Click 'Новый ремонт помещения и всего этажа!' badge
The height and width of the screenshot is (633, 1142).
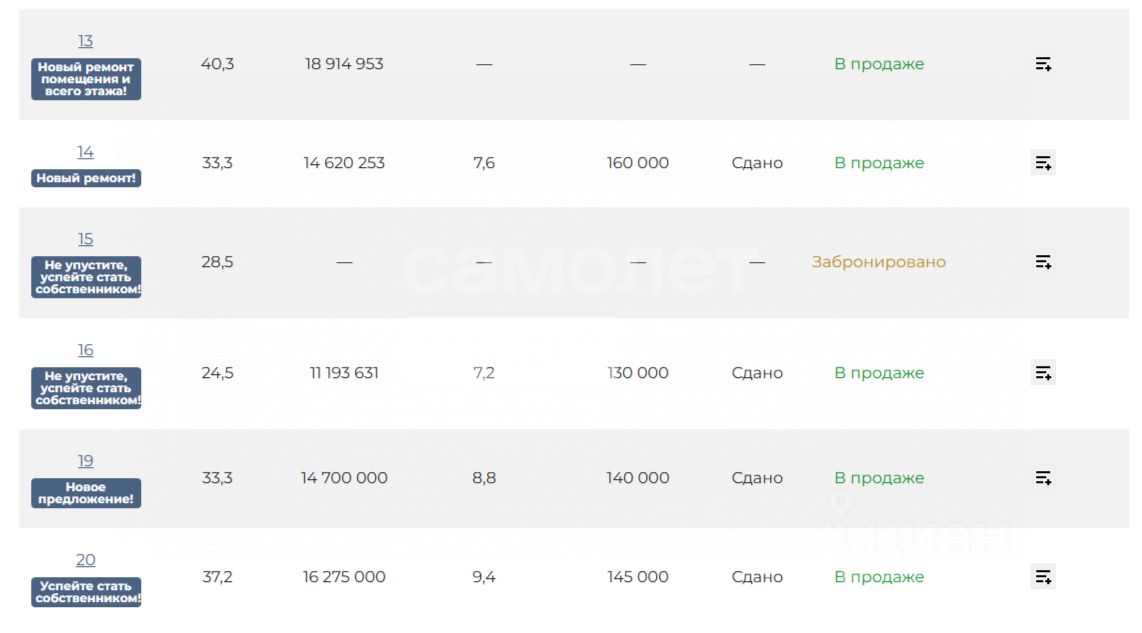click(86, 79)
